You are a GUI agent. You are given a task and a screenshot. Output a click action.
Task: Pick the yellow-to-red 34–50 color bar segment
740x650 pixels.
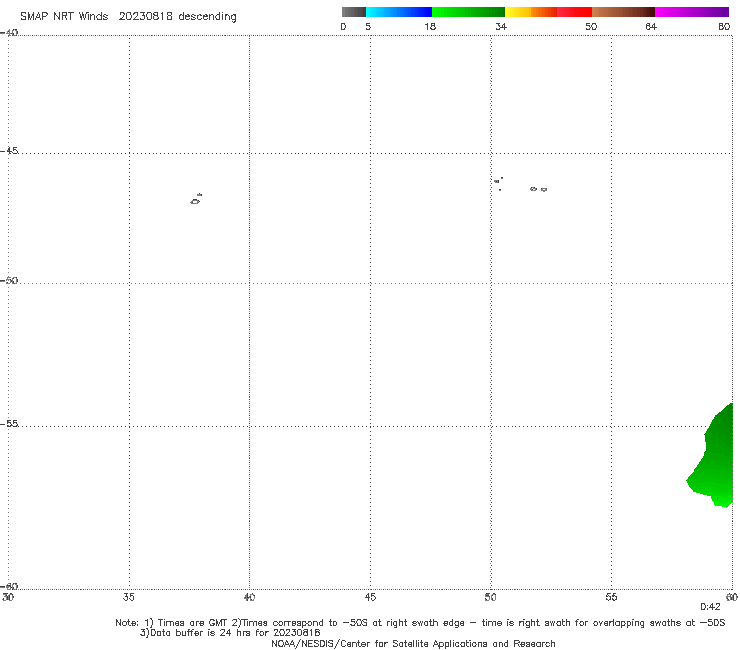[x=548, y=12]
